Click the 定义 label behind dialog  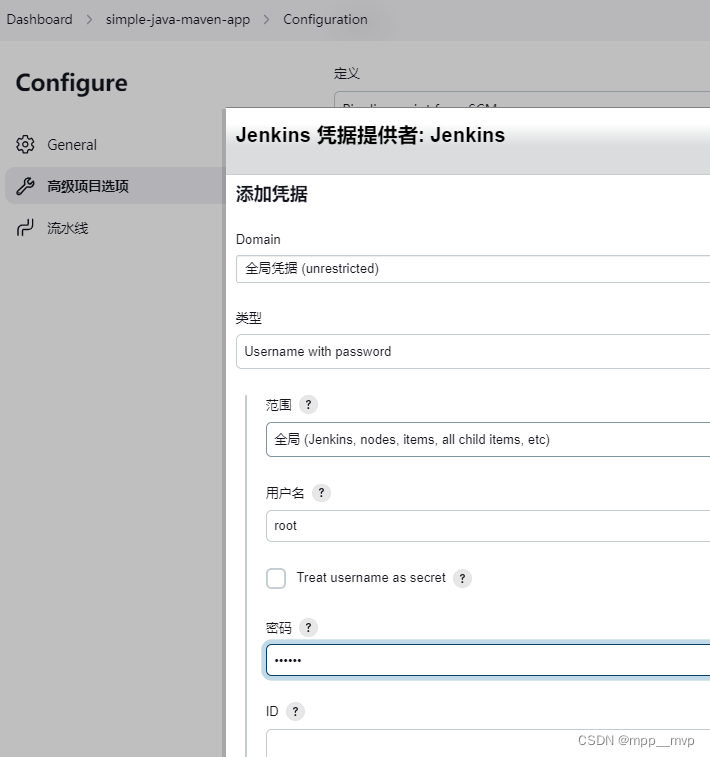(x=347, y=73)
